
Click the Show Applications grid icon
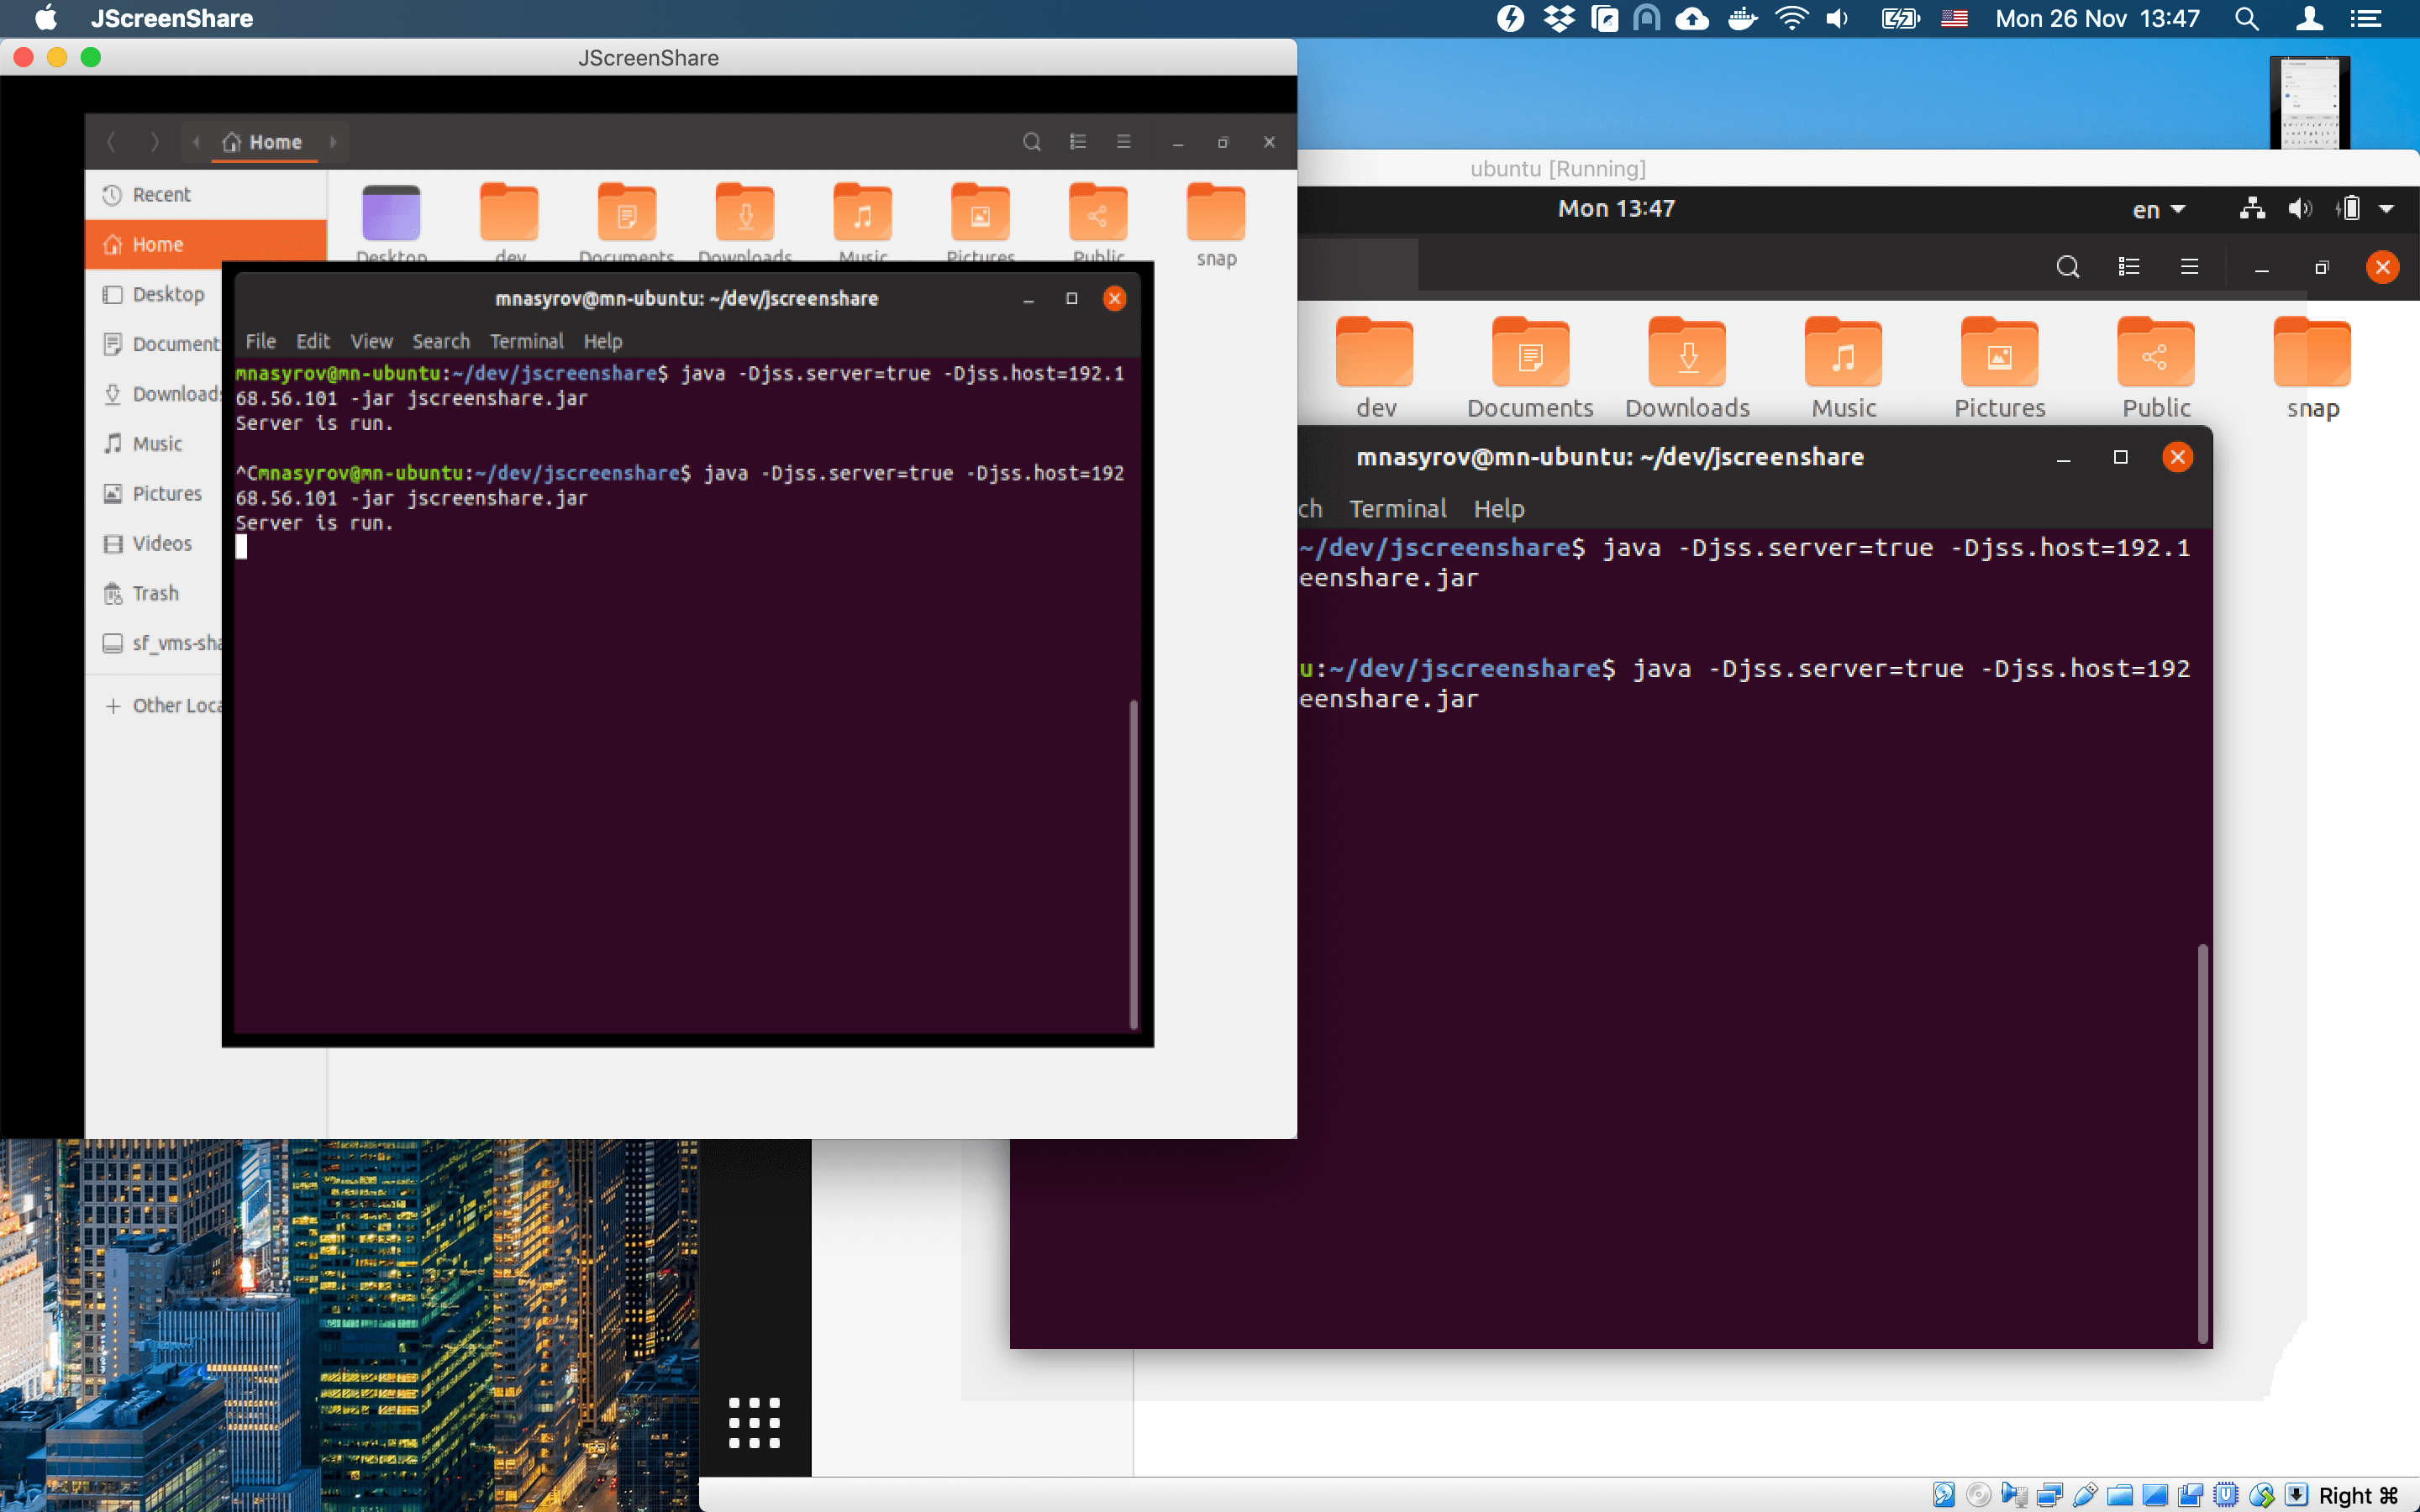click(x=754, y=1422)
